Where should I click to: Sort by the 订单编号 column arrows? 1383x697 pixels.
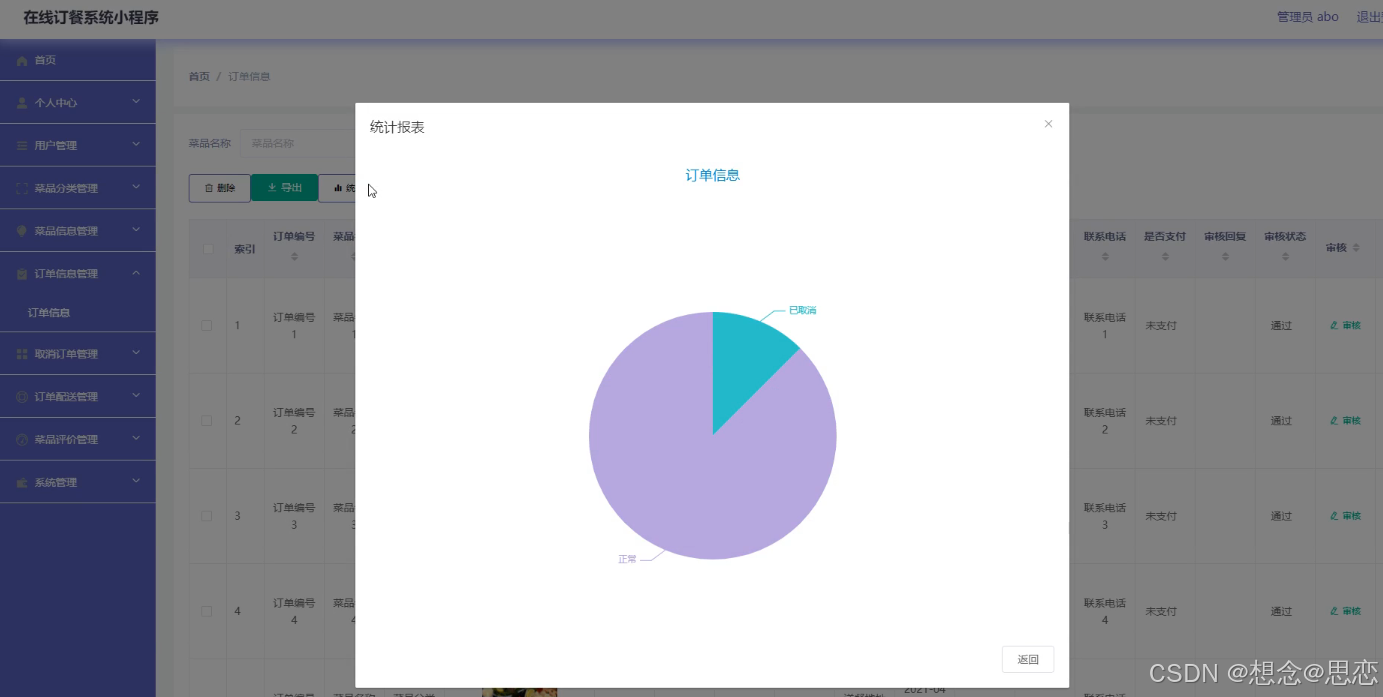(x=294, y=257)
